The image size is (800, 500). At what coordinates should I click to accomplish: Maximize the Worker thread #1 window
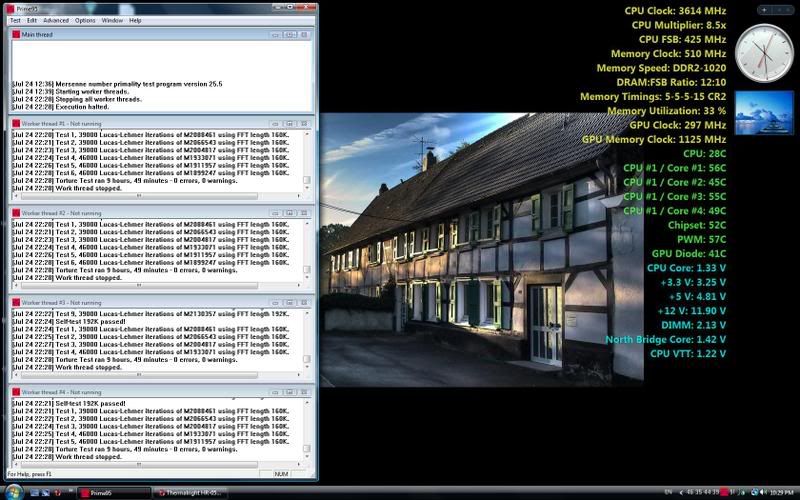(x=289, y=123)
